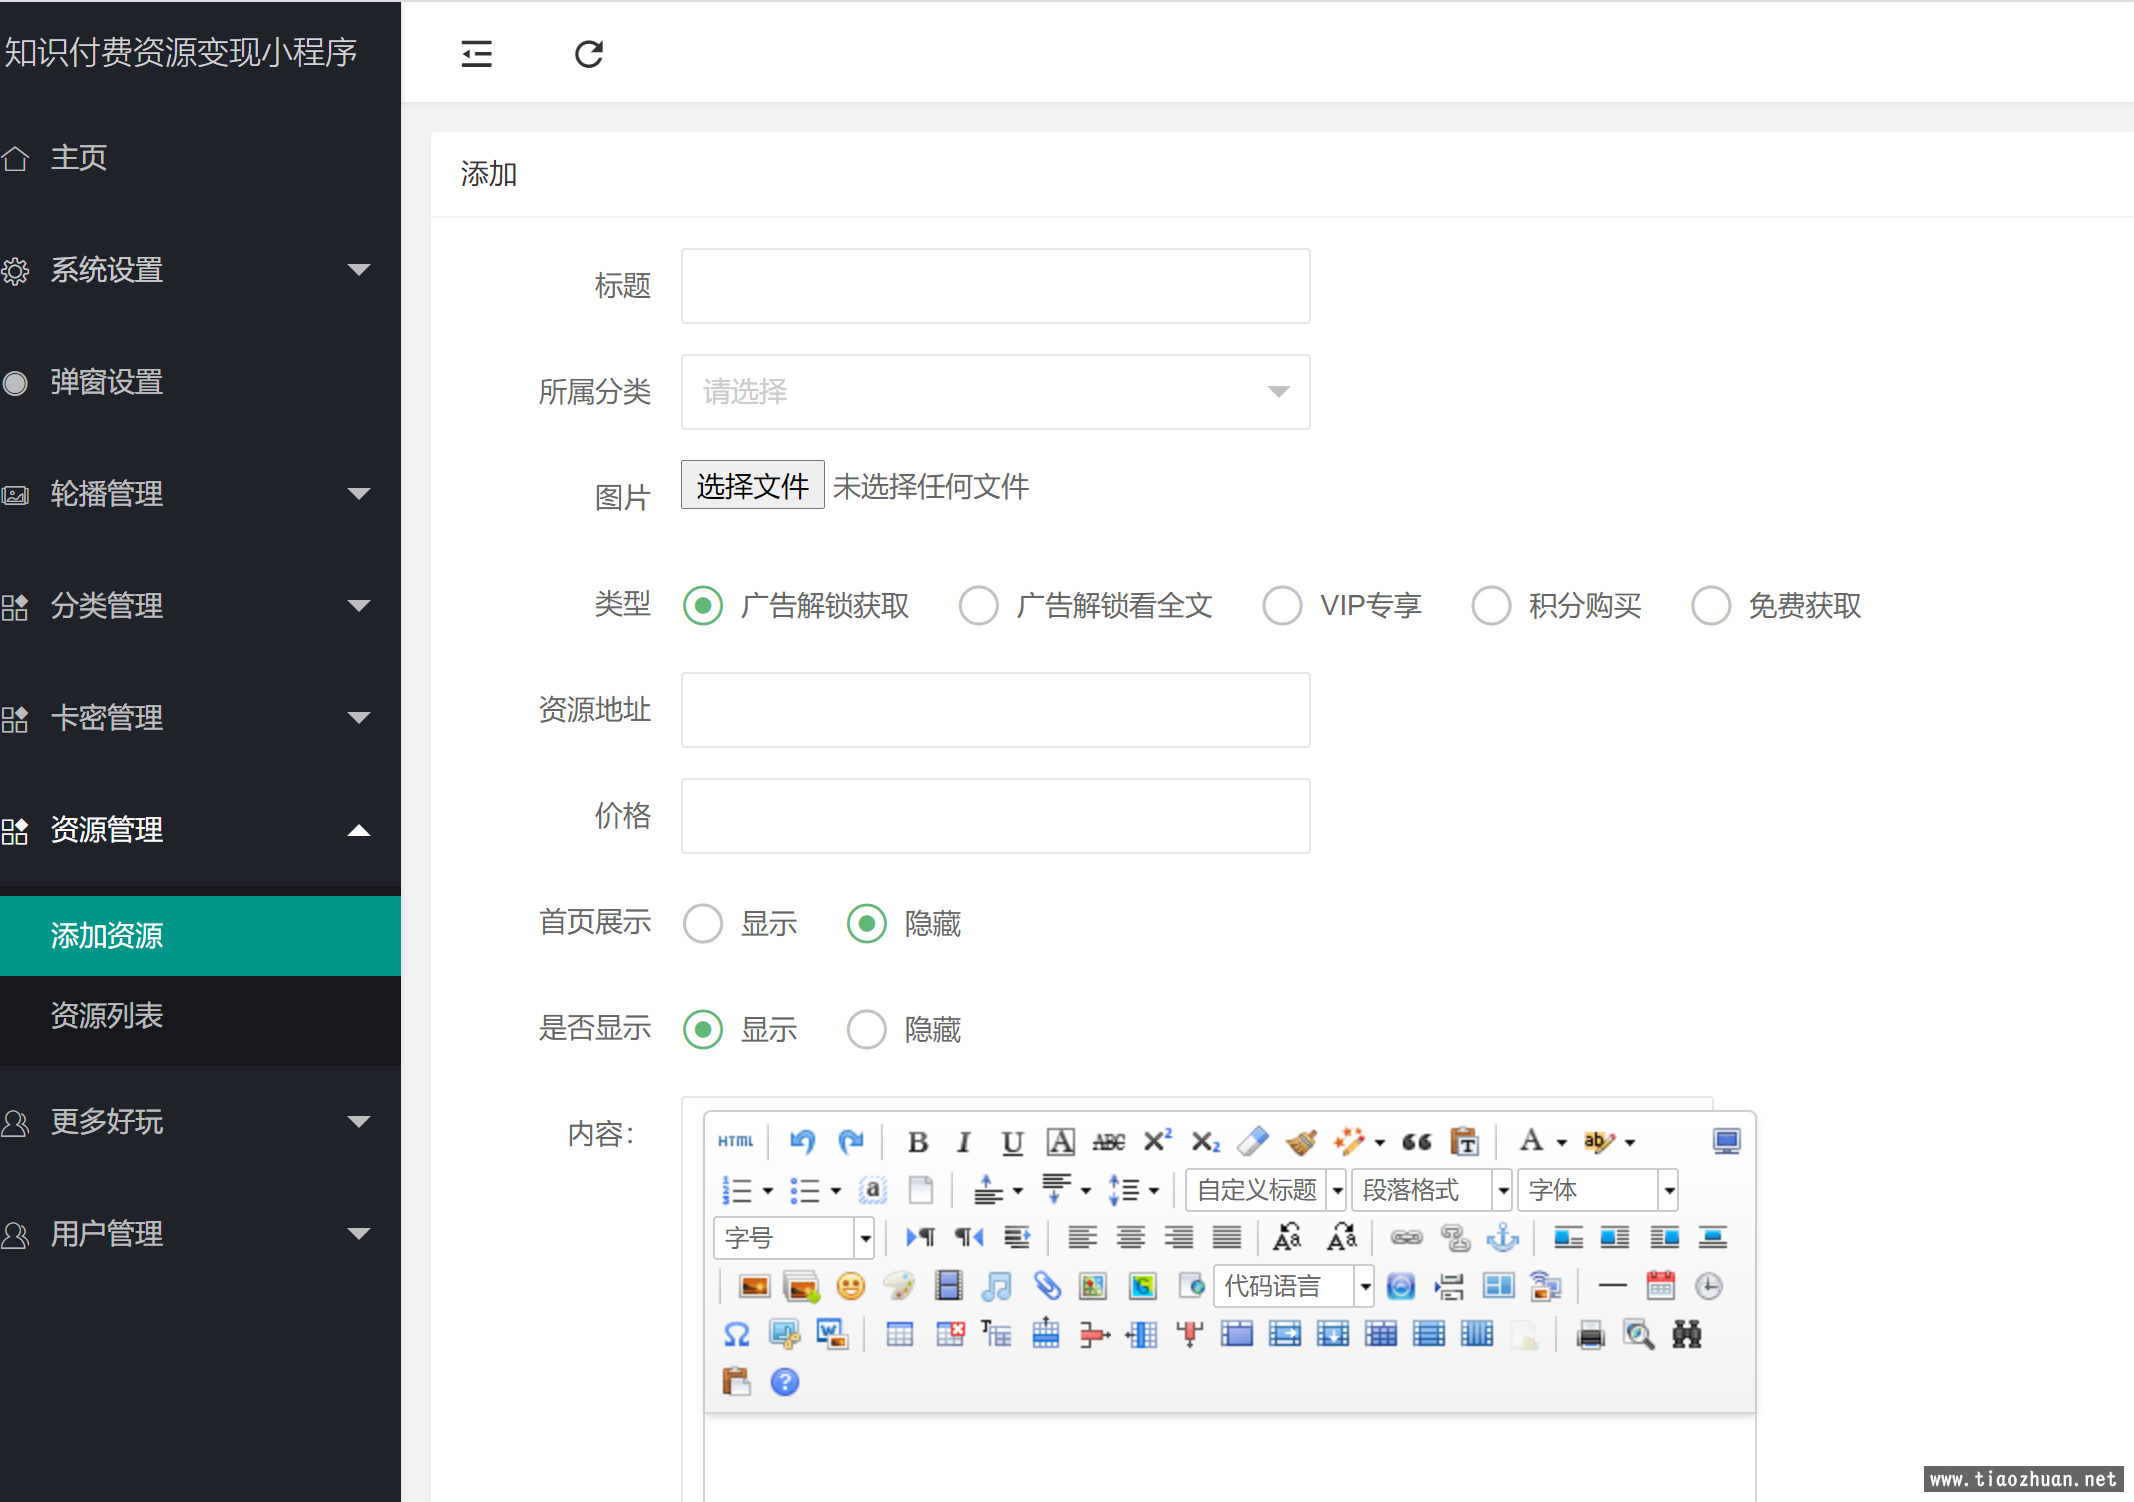Expand the 更多好玩 sidebar menu
The width and height of the screenshot is (2134, 1502).
(200, 1122)
